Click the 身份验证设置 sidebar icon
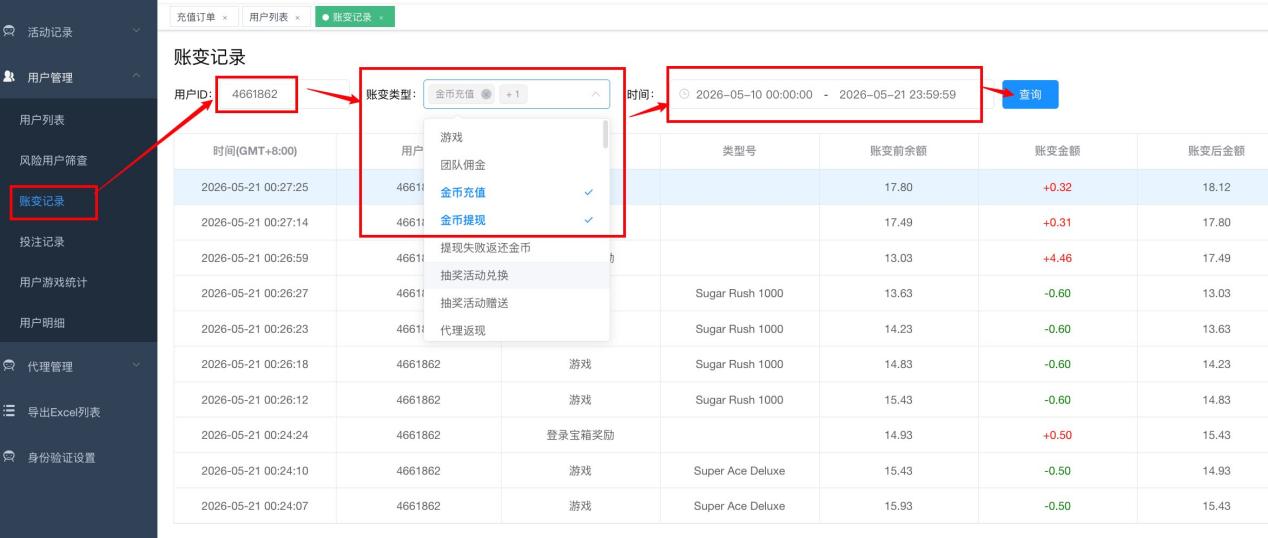 point(9,457)
